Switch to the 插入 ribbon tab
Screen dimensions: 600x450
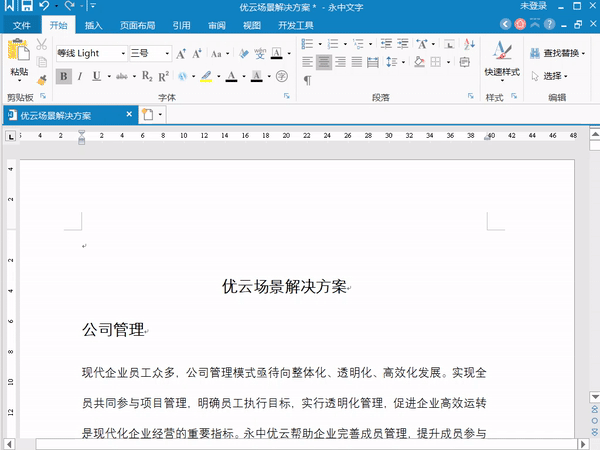[93, 26]
